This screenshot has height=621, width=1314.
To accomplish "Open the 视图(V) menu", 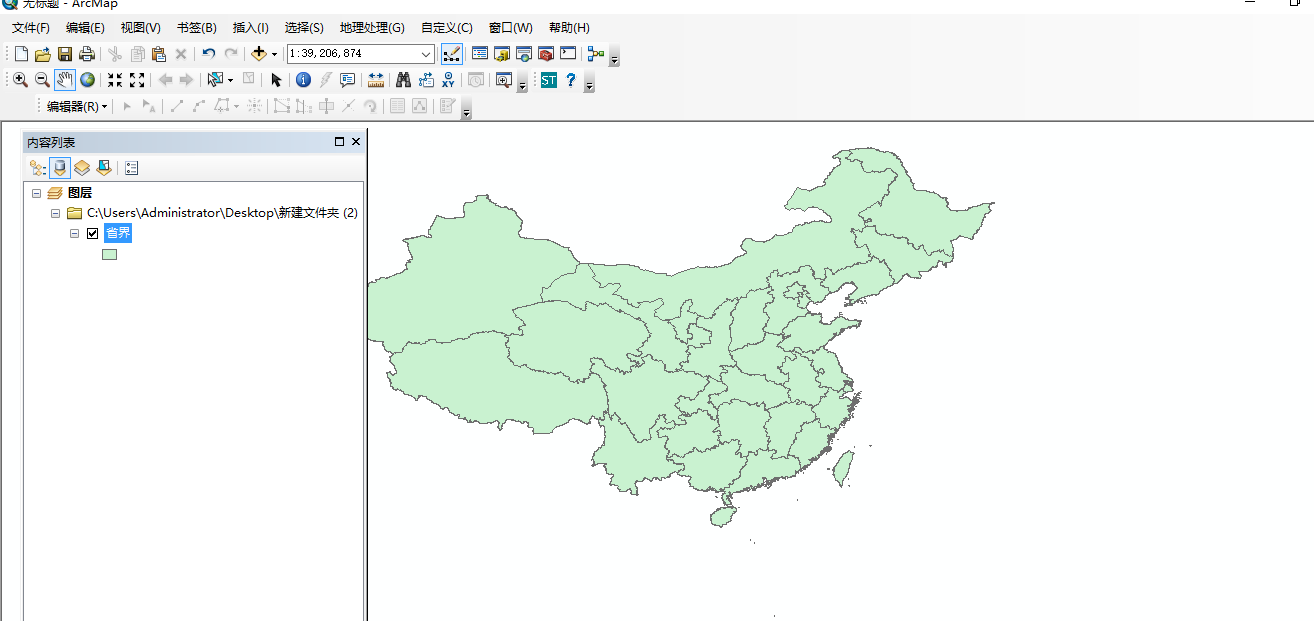I will 141,28.
